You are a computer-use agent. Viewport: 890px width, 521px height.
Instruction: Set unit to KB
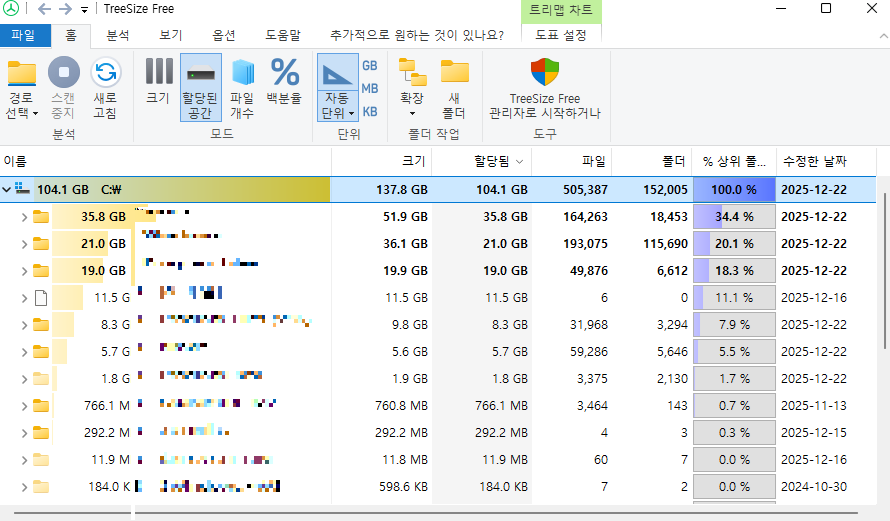point(370,111)
